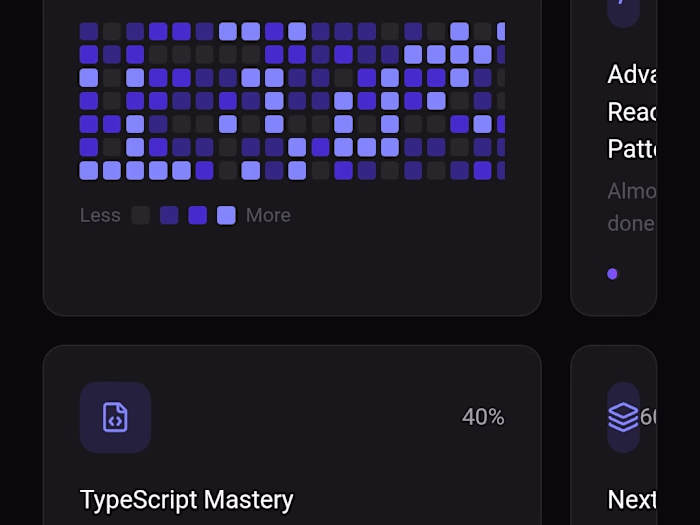Click the TypeScript Mastery code file icon
Image resolution: width=700 pixels, height=525 pixels.
click(x=115, y=417)
